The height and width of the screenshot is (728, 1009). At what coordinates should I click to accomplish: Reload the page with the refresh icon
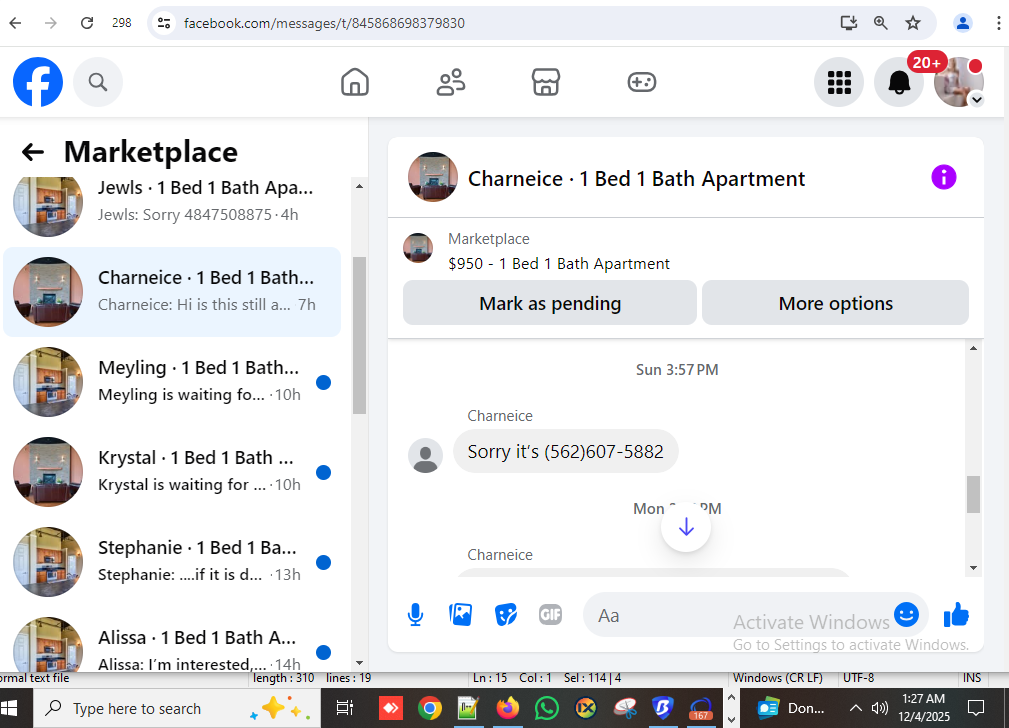click(x=87, y=23)
